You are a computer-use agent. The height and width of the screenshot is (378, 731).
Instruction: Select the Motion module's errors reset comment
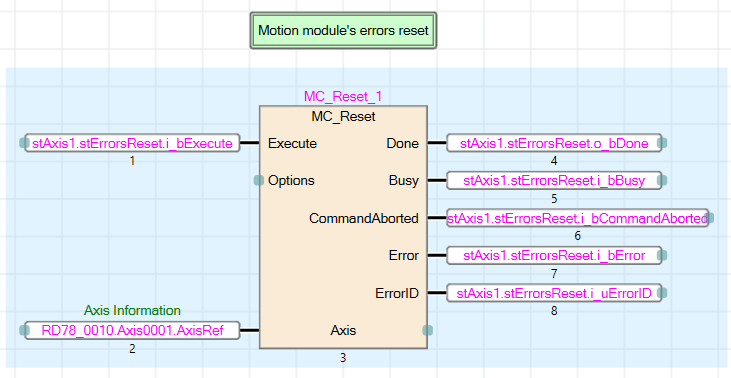tap(343, 30)
